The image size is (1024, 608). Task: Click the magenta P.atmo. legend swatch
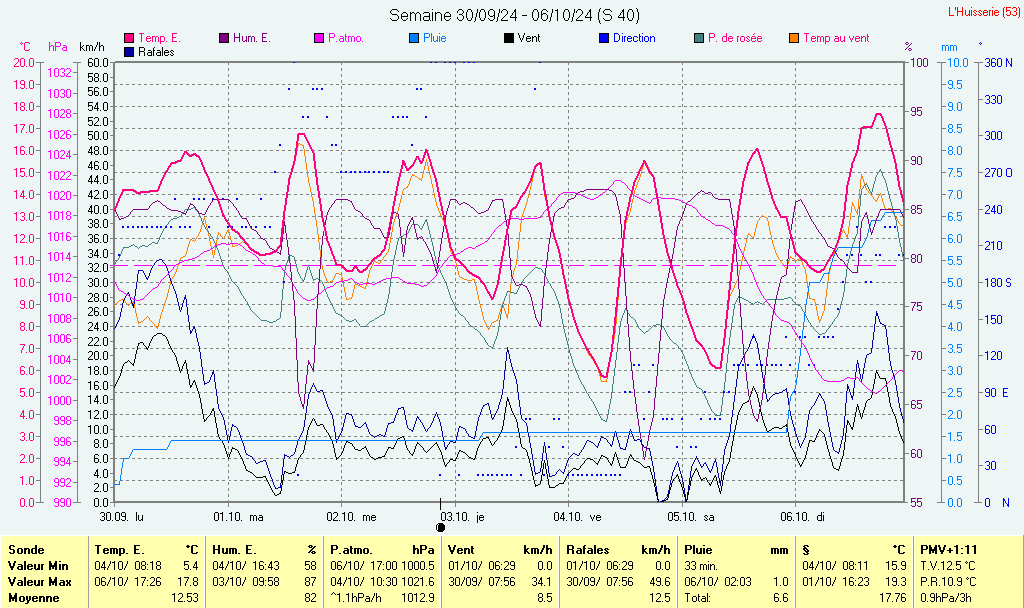(x=319, y=39)
